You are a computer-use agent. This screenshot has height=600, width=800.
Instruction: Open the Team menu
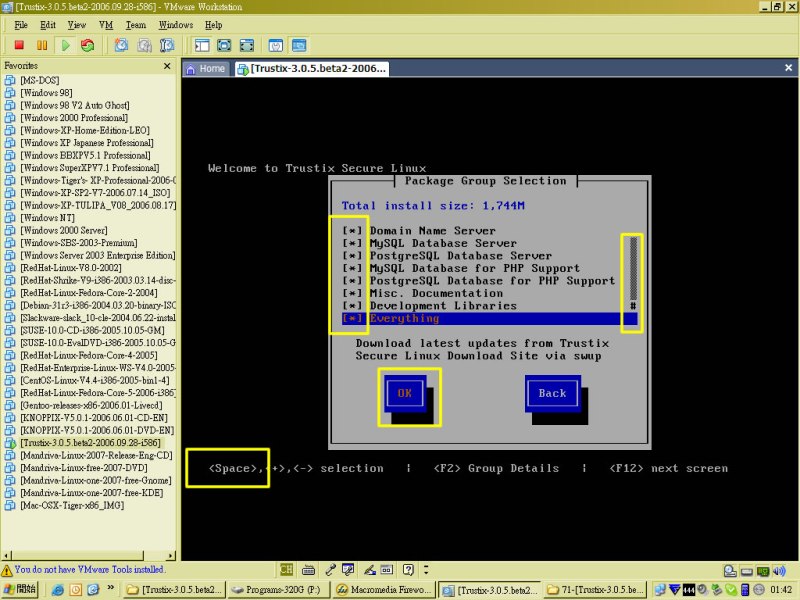[136, 25]
